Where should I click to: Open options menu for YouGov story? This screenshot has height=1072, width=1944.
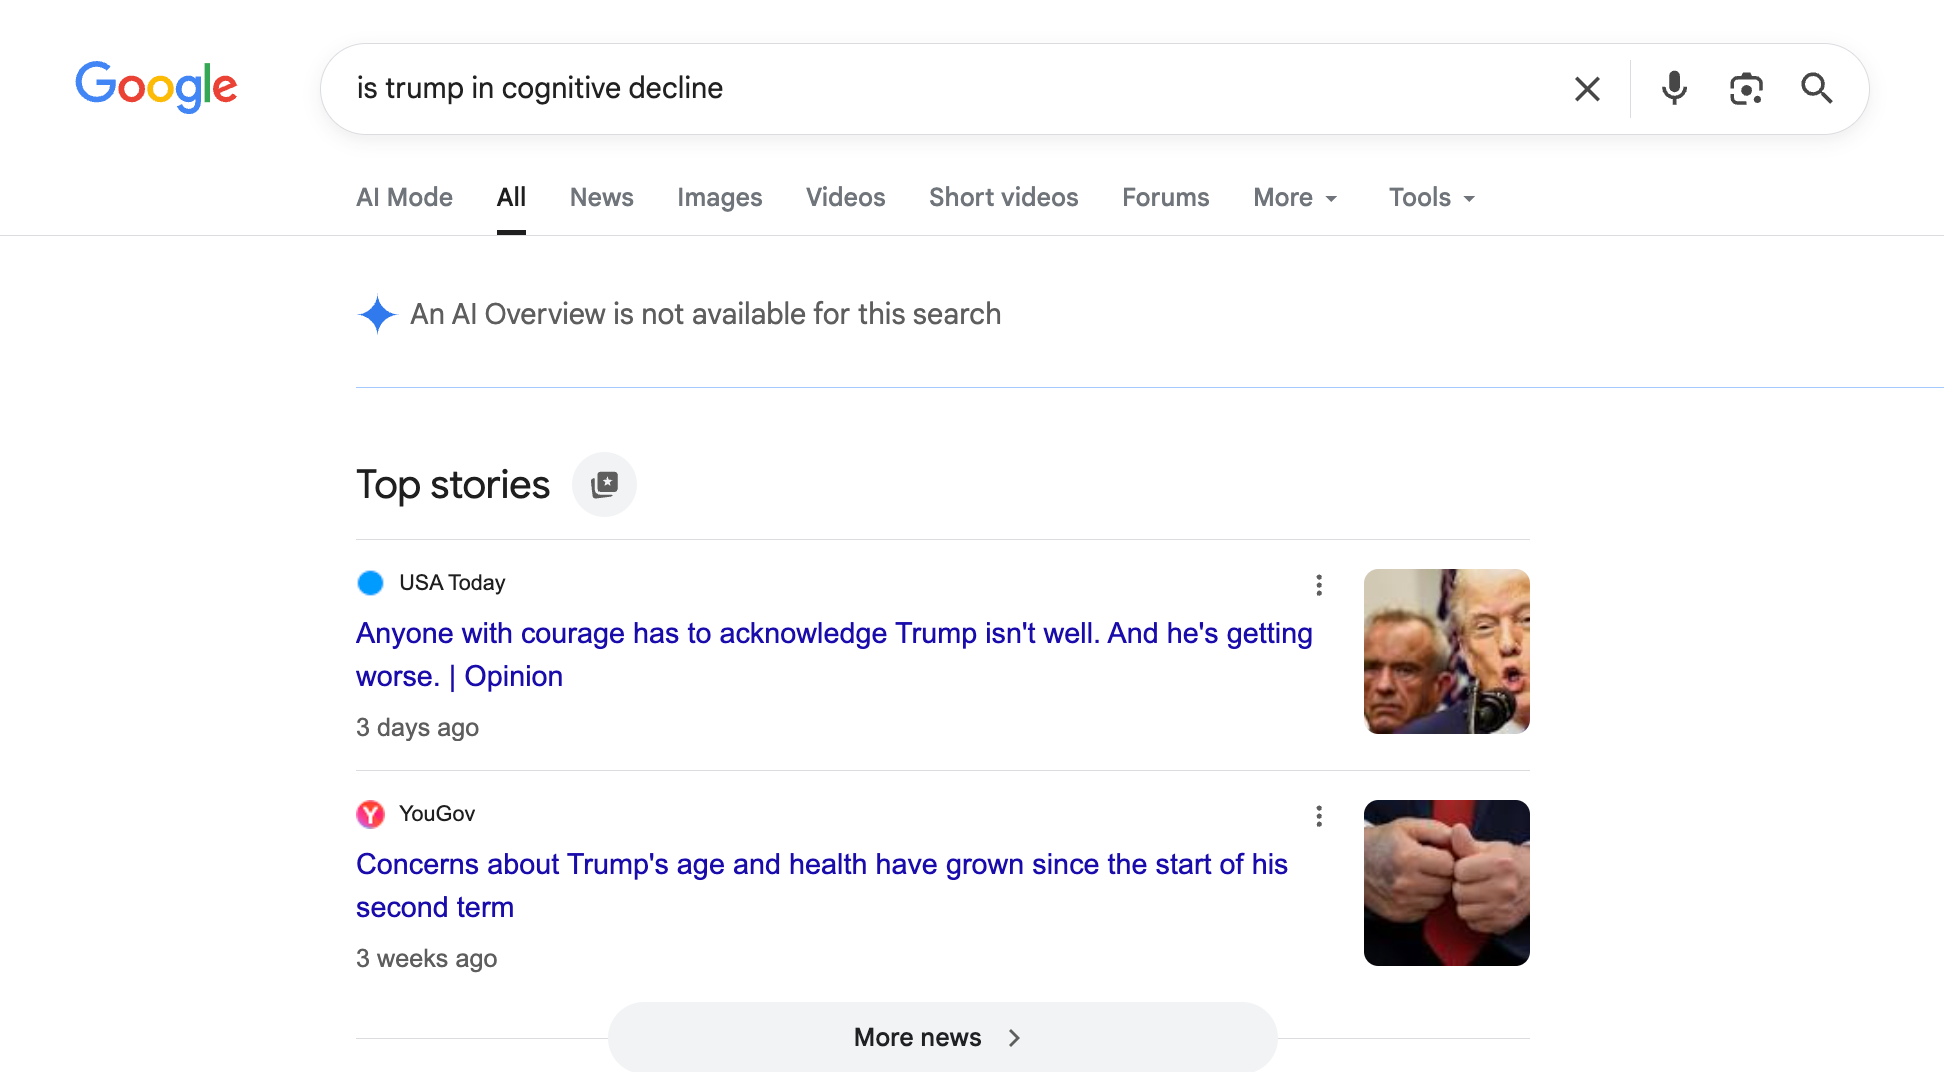(1319, 816)
